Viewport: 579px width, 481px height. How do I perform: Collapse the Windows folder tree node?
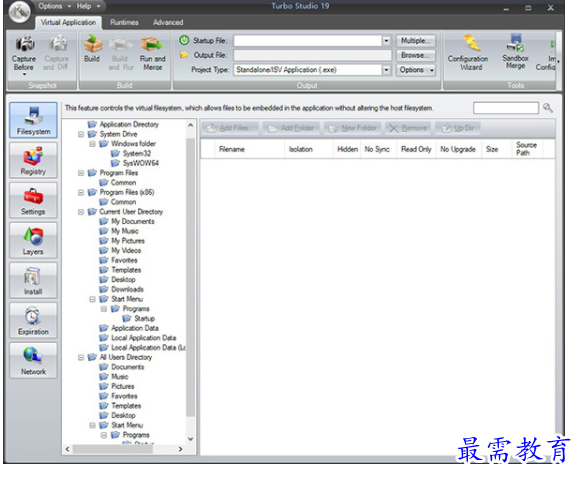92,144
